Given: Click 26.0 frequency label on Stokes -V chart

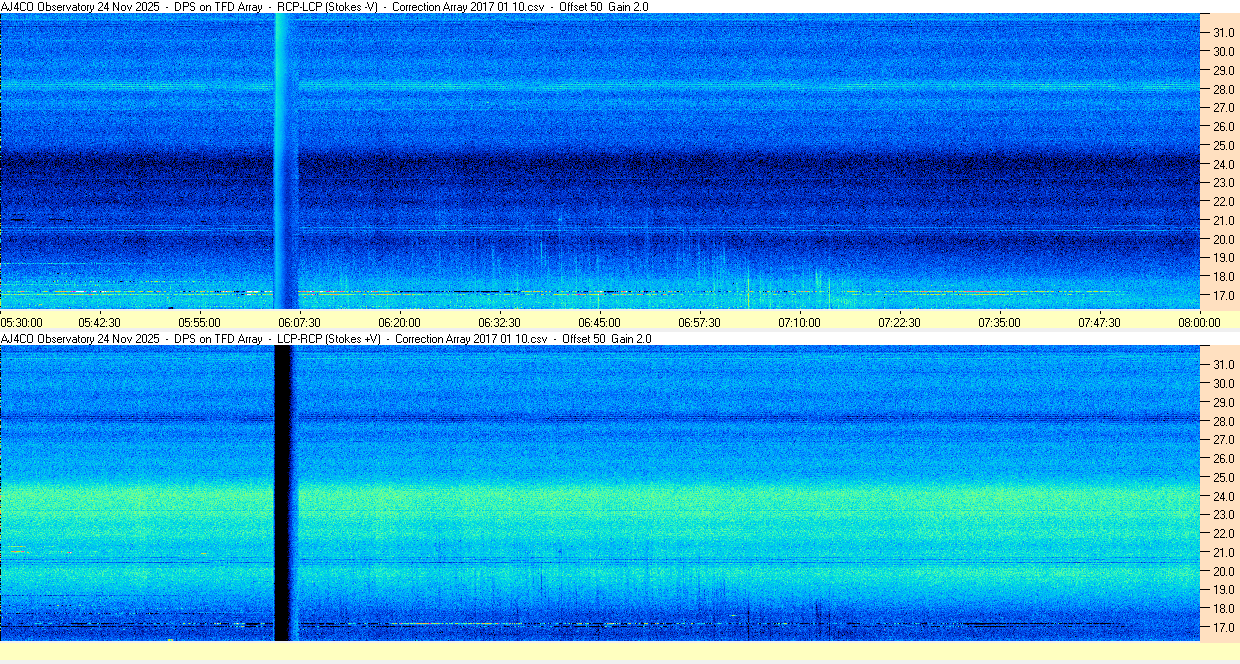Looking at the screenshot, I should pos(1223,127).
